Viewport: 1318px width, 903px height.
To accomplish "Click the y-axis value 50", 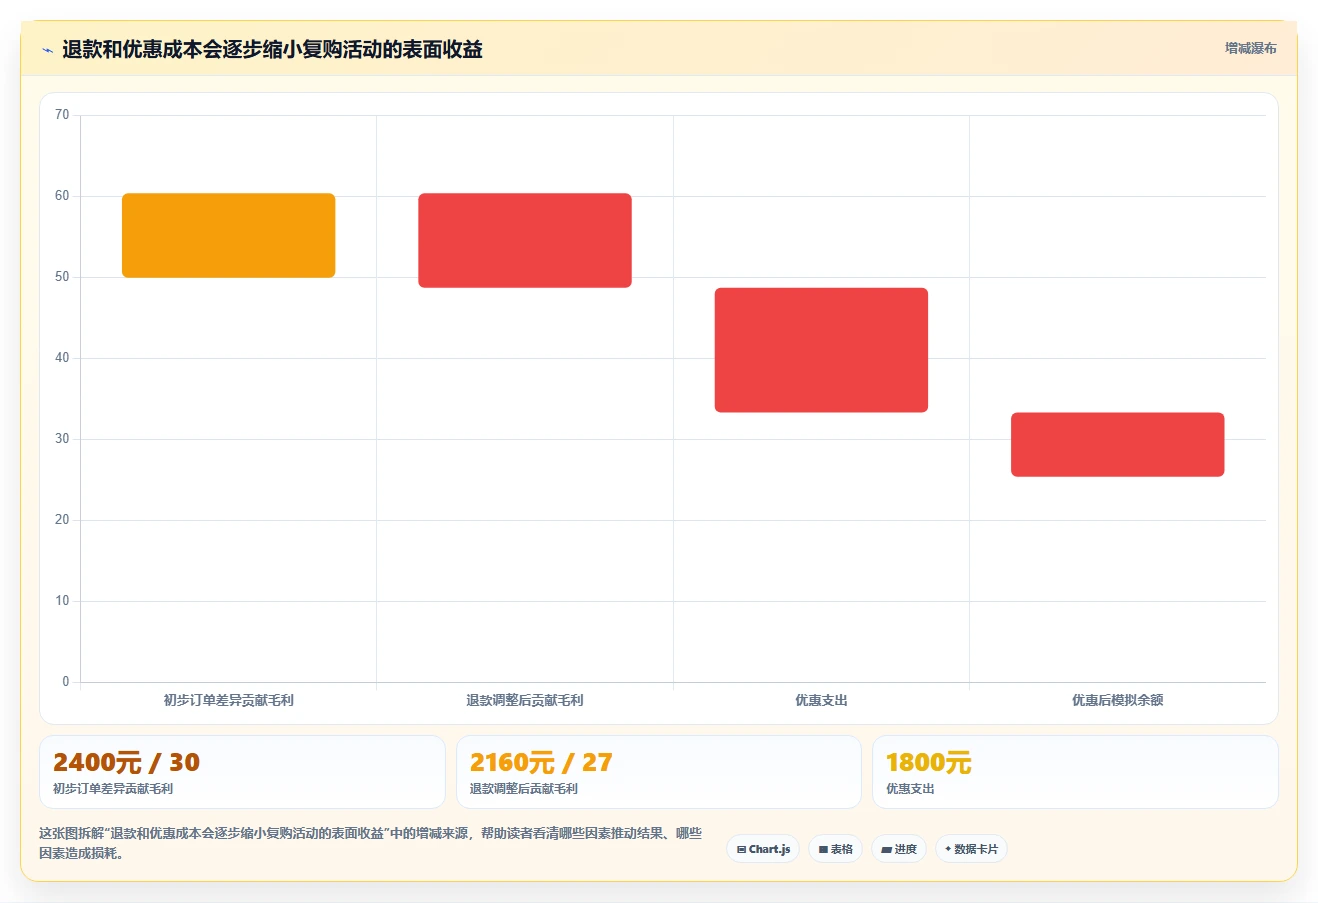I will click(62, 277).
